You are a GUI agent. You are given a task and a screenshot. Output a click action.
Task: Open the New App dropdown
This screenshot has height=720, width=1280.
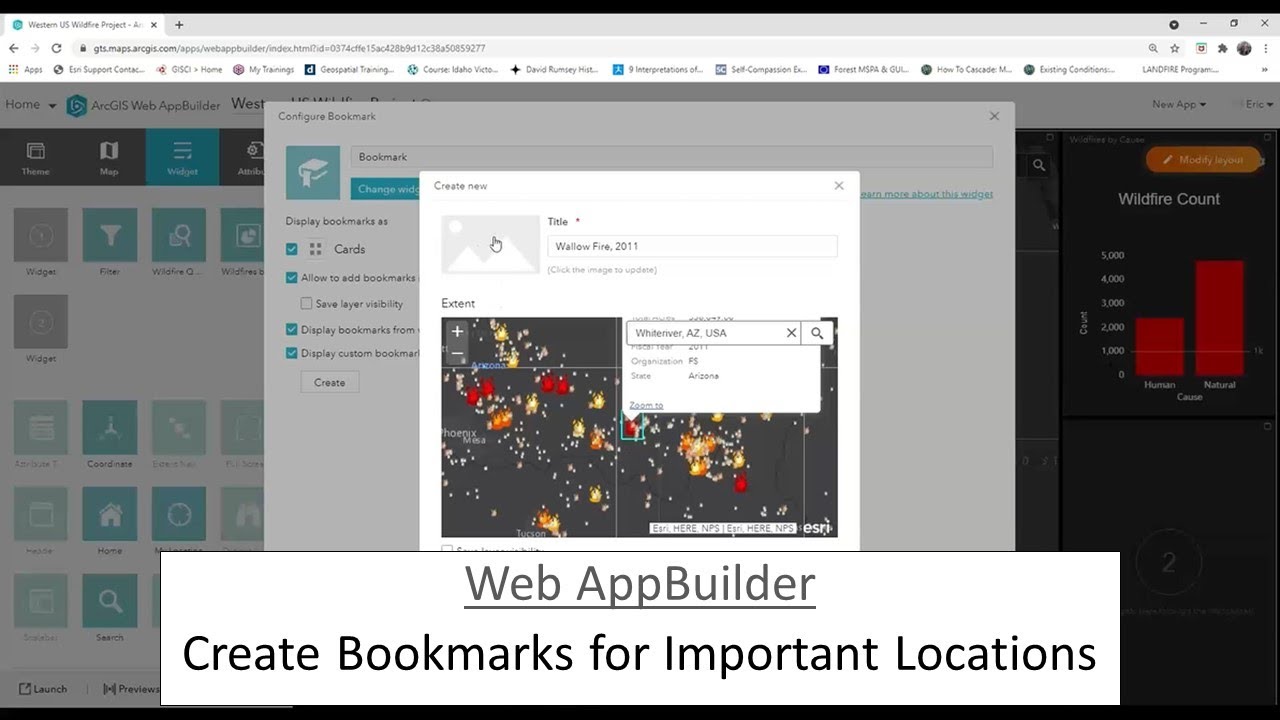[x=1178, y=104]
